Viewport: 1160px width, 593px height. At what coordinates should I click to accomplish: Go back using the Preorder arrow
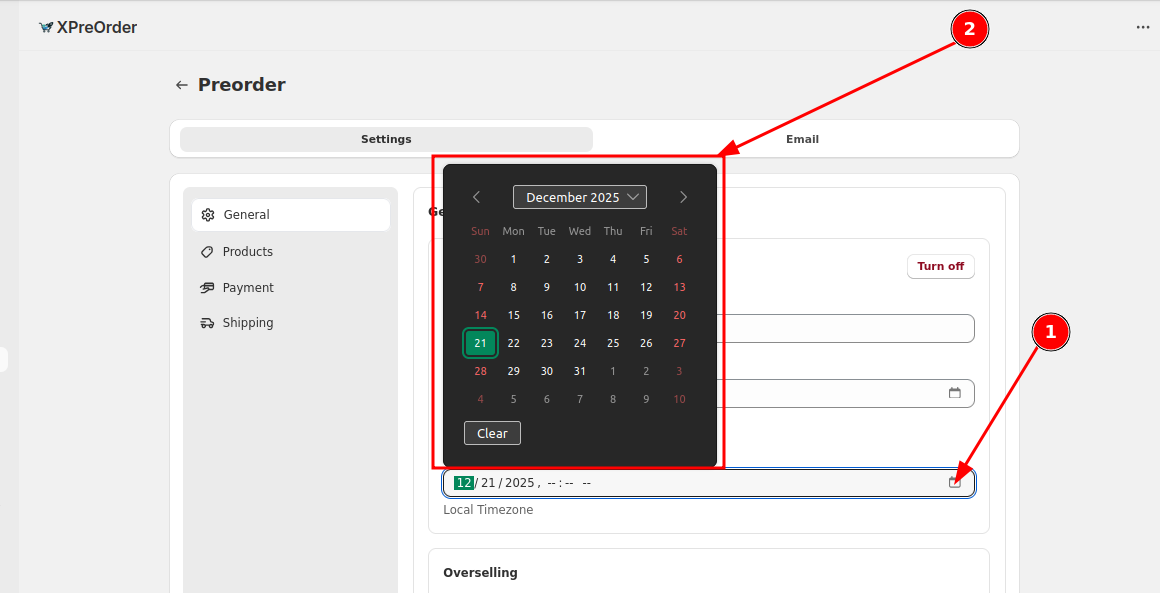(x=181, y=85)
